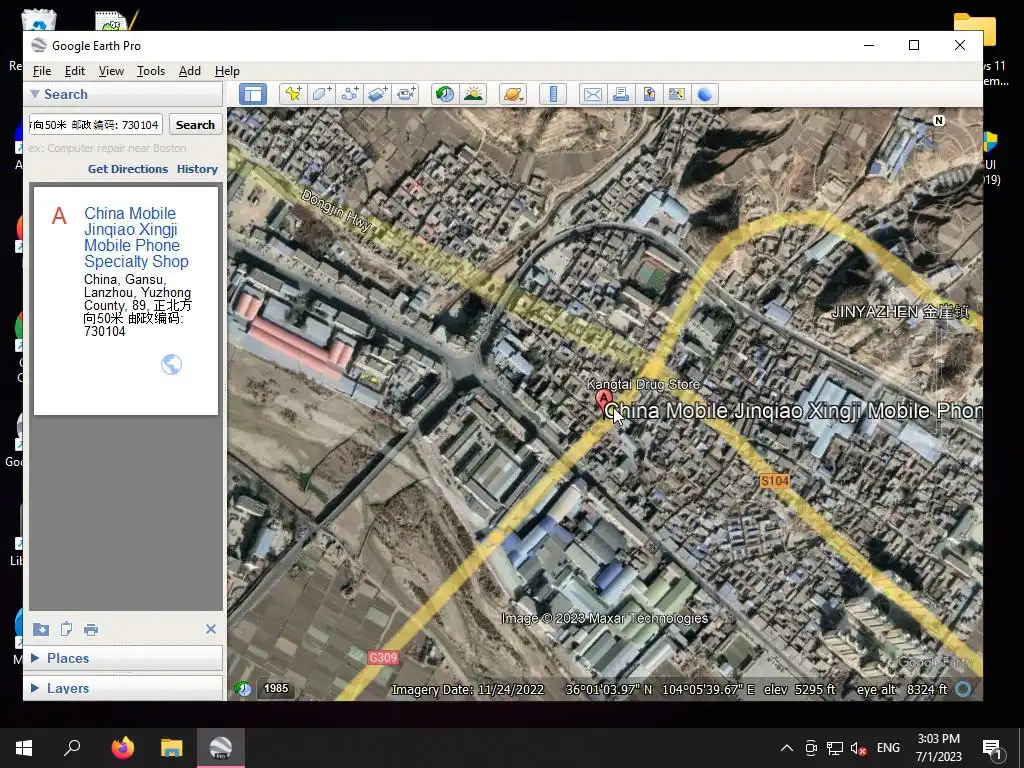Open the Get Directions link
Viewport: 1024px width, 768px height.
[x=128, y=169]
